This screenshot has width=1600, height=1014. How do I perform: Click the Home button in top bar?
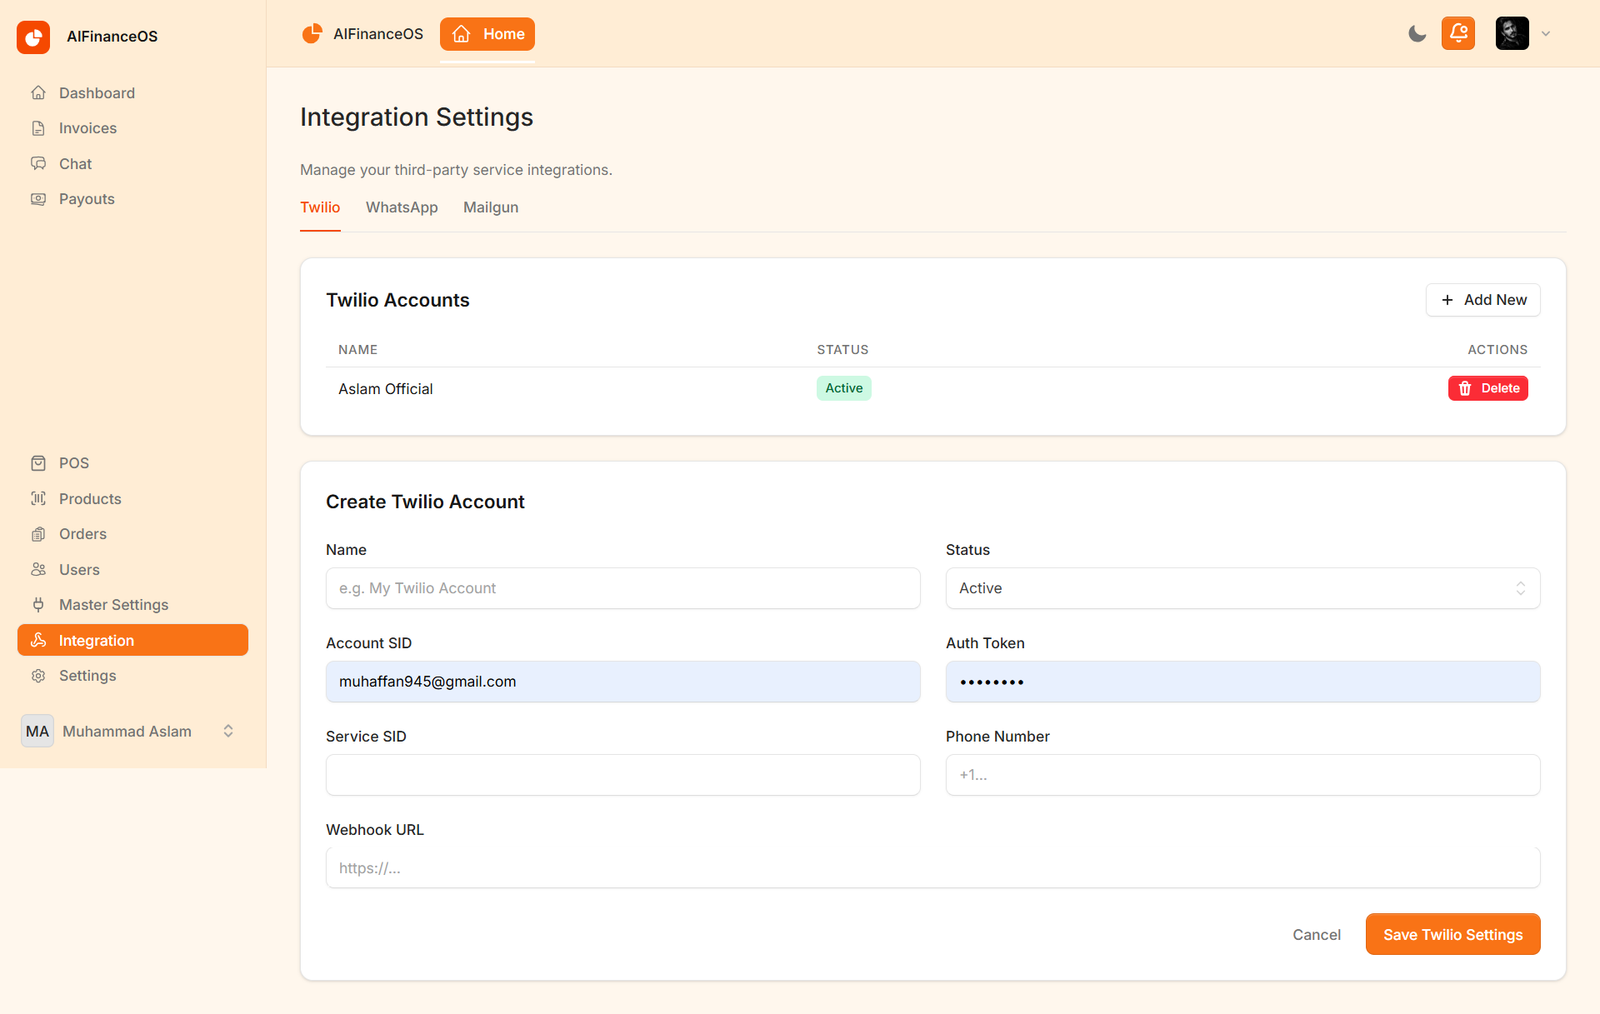click(x=487, y=34)
